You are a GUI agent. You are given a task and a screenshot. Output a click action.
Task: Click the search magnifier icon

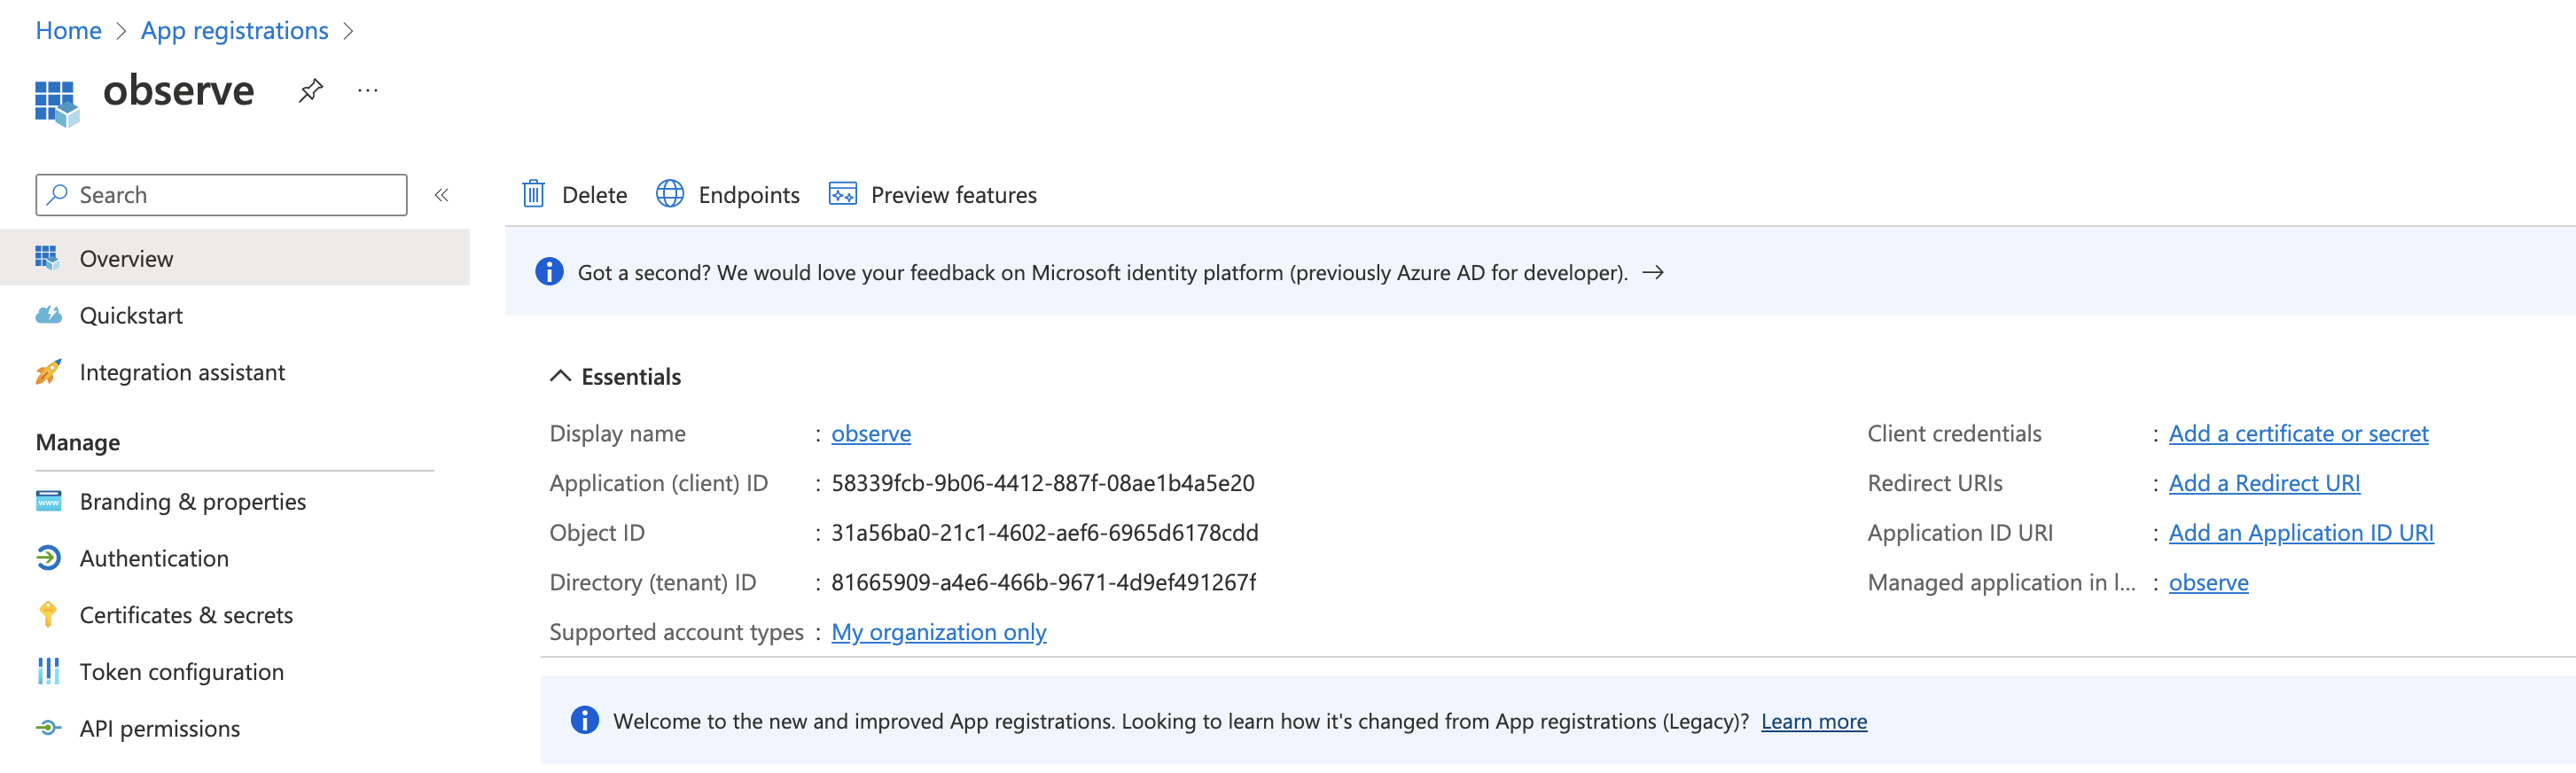(58, 194)
